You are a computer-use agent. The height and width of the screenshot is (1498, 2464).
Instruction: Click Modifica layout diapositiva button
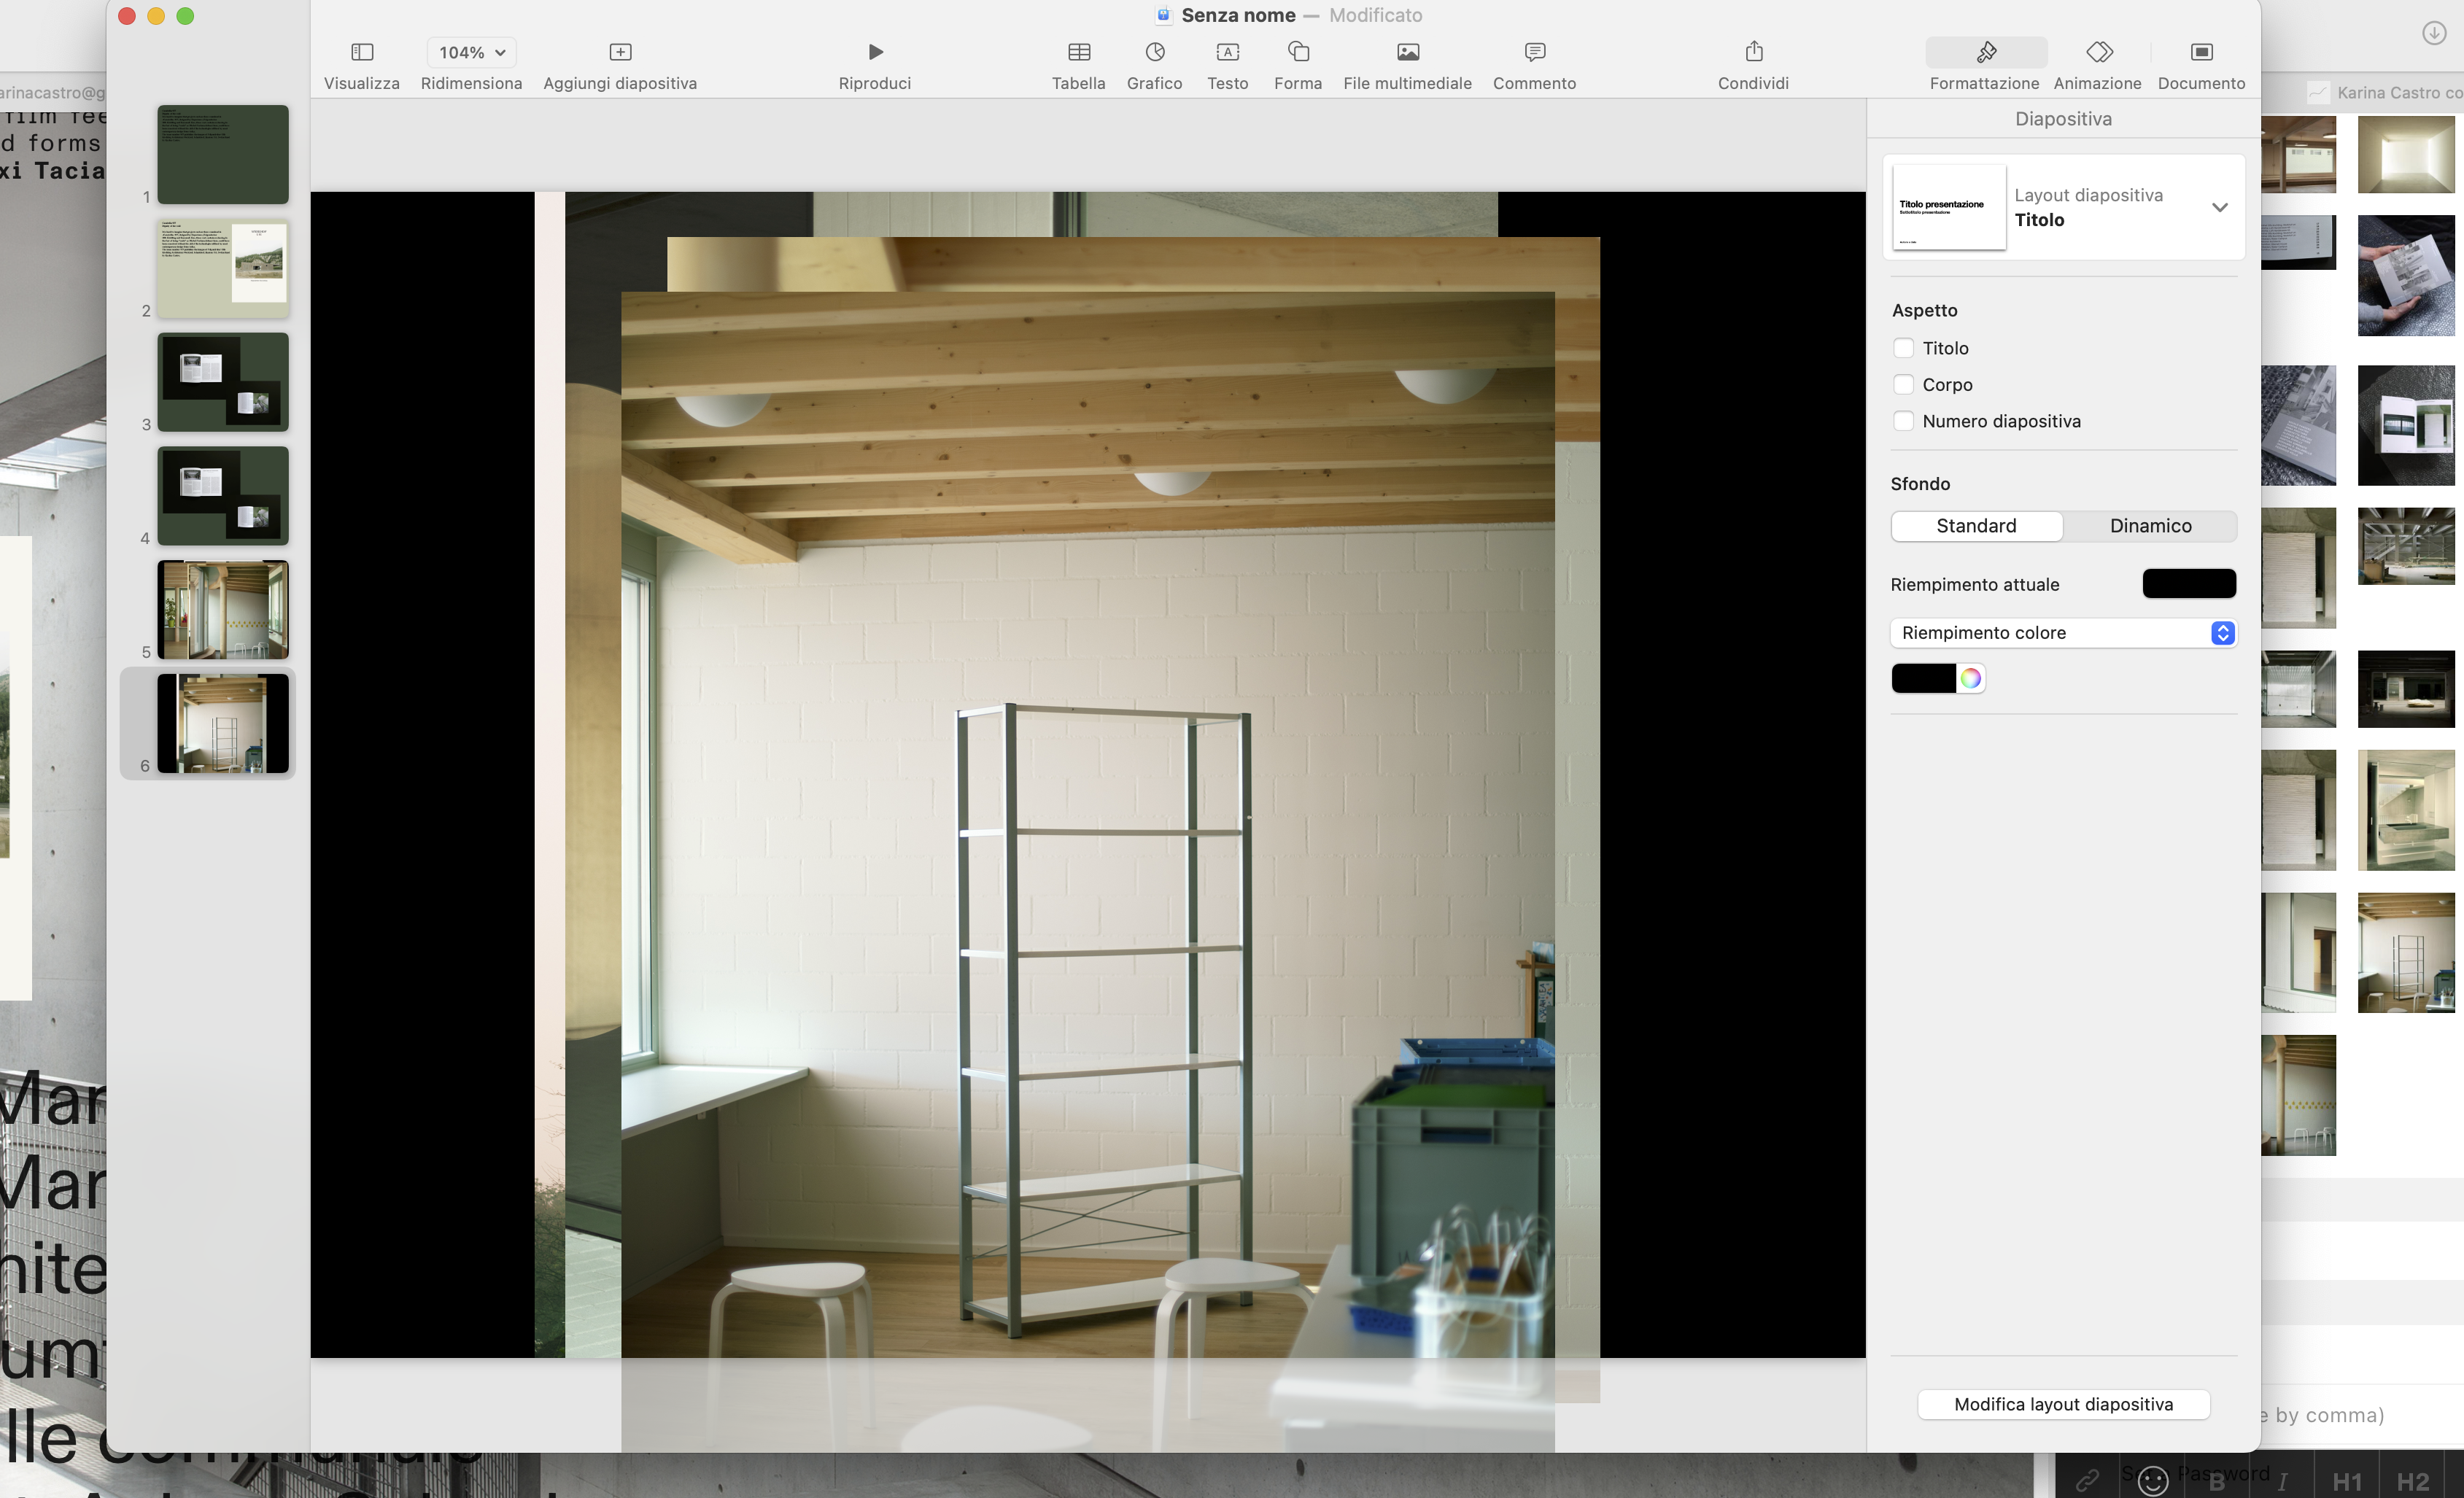(x=2063, y=1404)
